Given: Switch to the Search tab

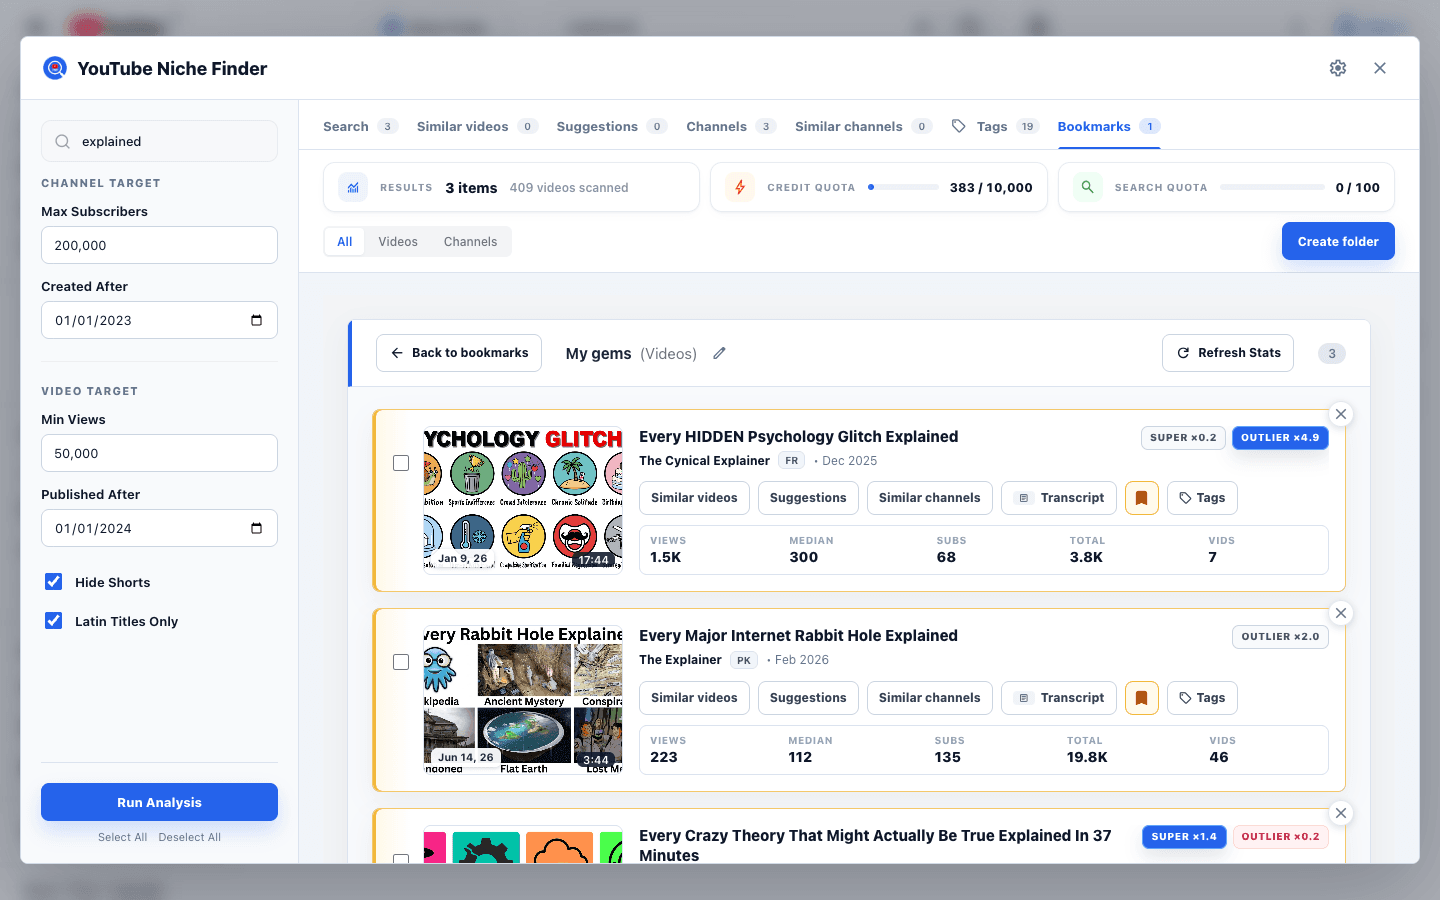Looking at the screenshot, I should 360,126.
